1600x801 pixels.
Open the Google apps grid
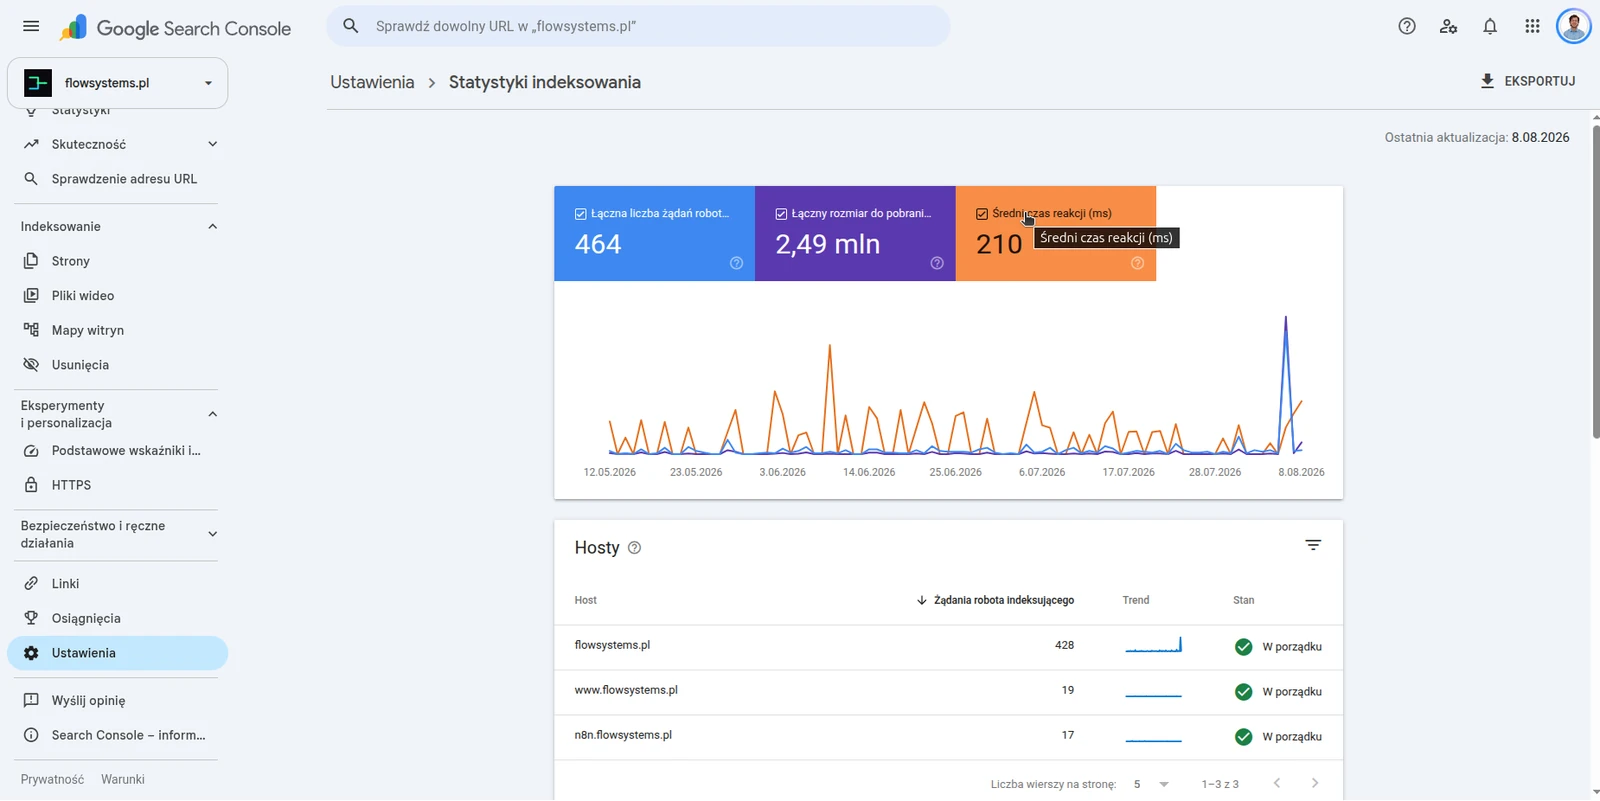pos(1532,26)
